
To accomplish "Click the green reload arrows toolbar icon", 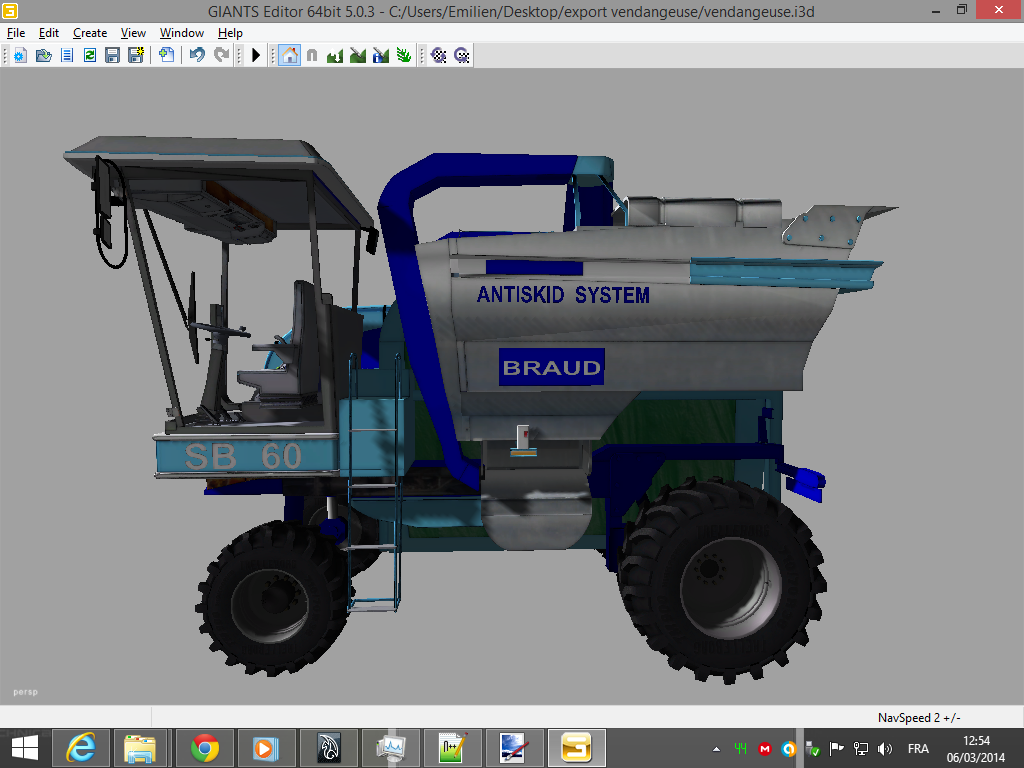I will coord(89,56).
